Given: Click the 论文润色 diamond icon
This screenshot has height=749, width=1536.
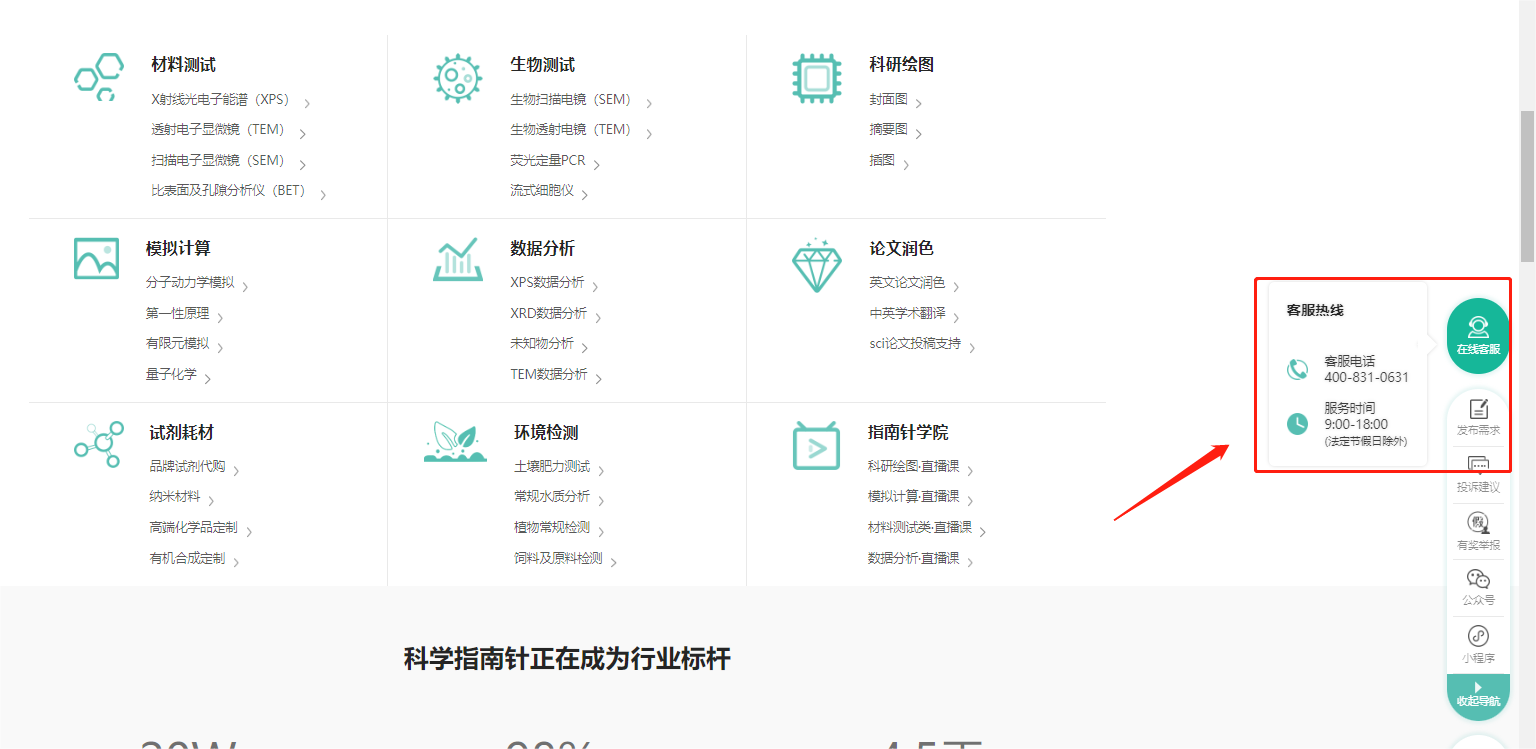Looking at the screenshot, I should [x=817, y=262].
